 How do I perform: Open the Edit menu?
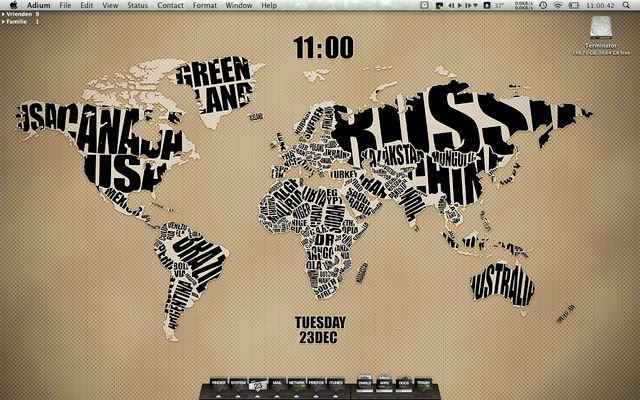[87, 5]
